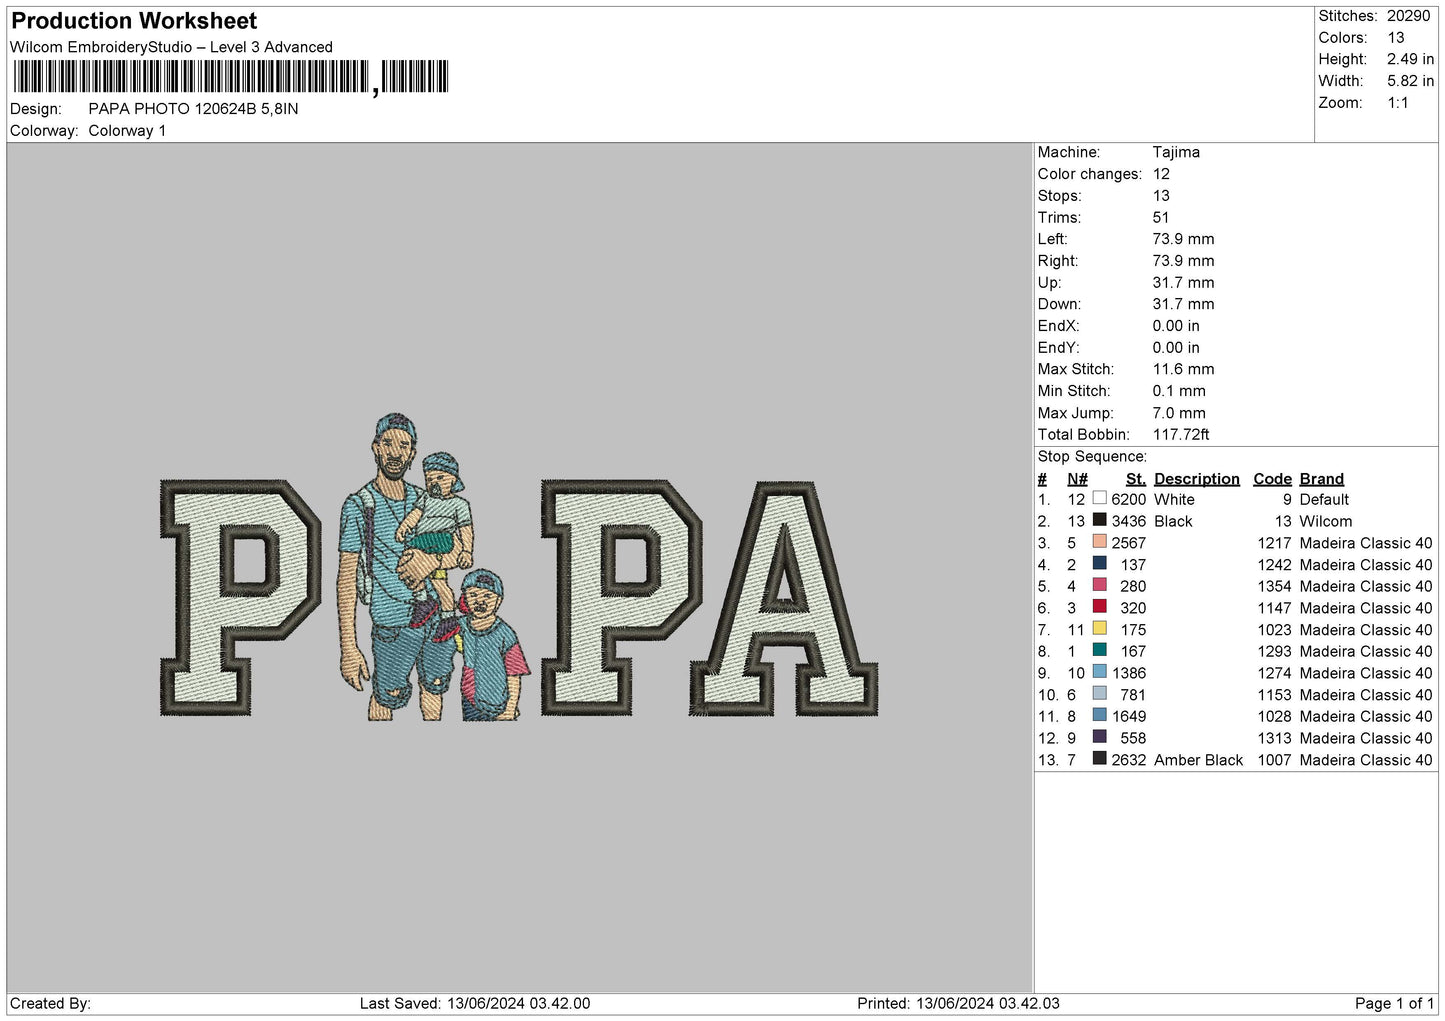
Task: Click the Up value 31.7 mm
Action: click(x=1183, y=283)
